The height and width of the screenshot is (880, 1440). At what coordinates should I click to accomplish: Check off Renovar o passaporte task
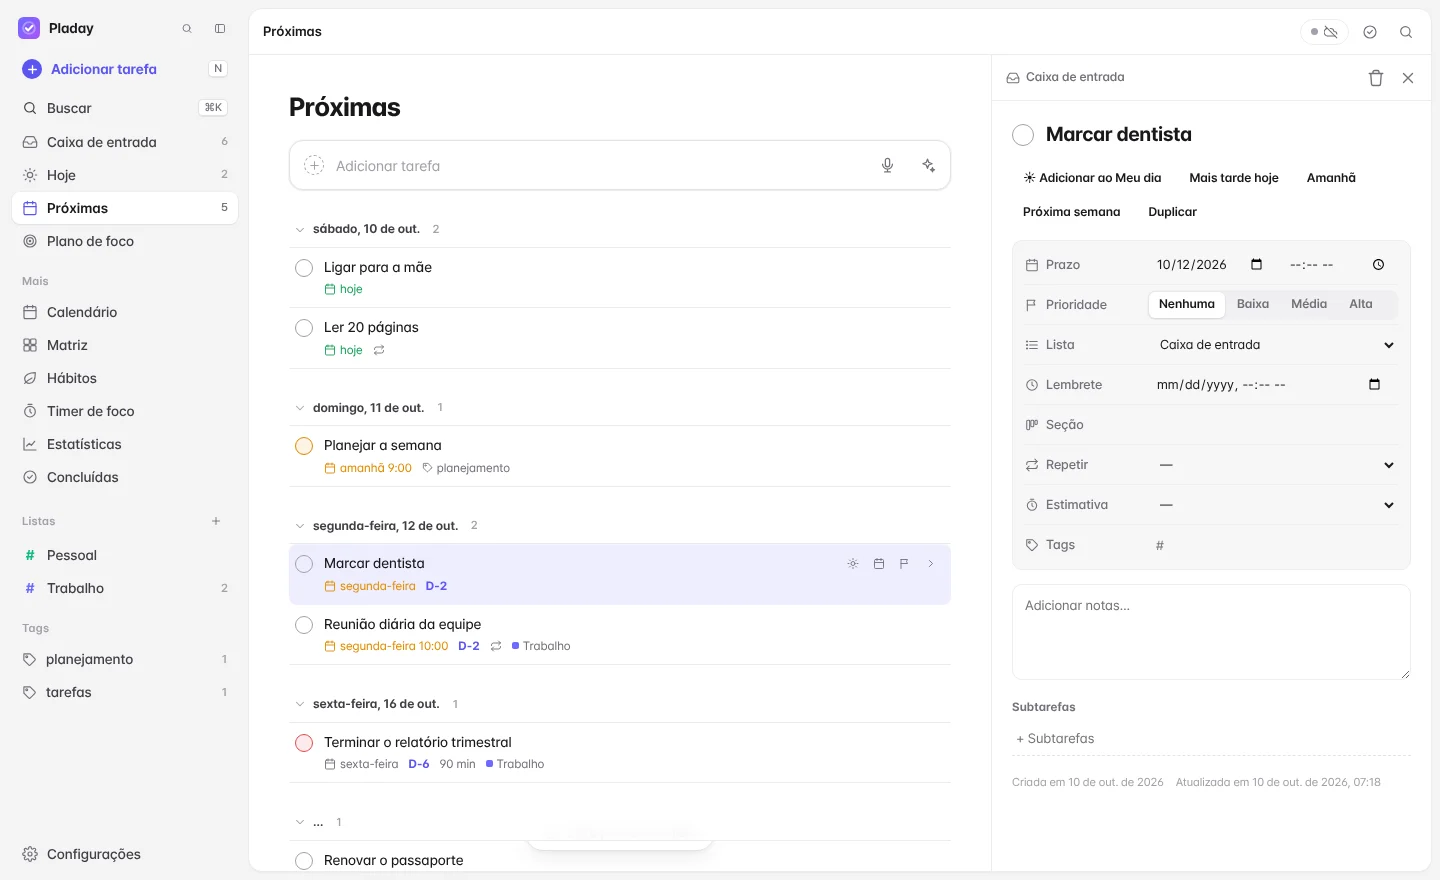[304, 861]
